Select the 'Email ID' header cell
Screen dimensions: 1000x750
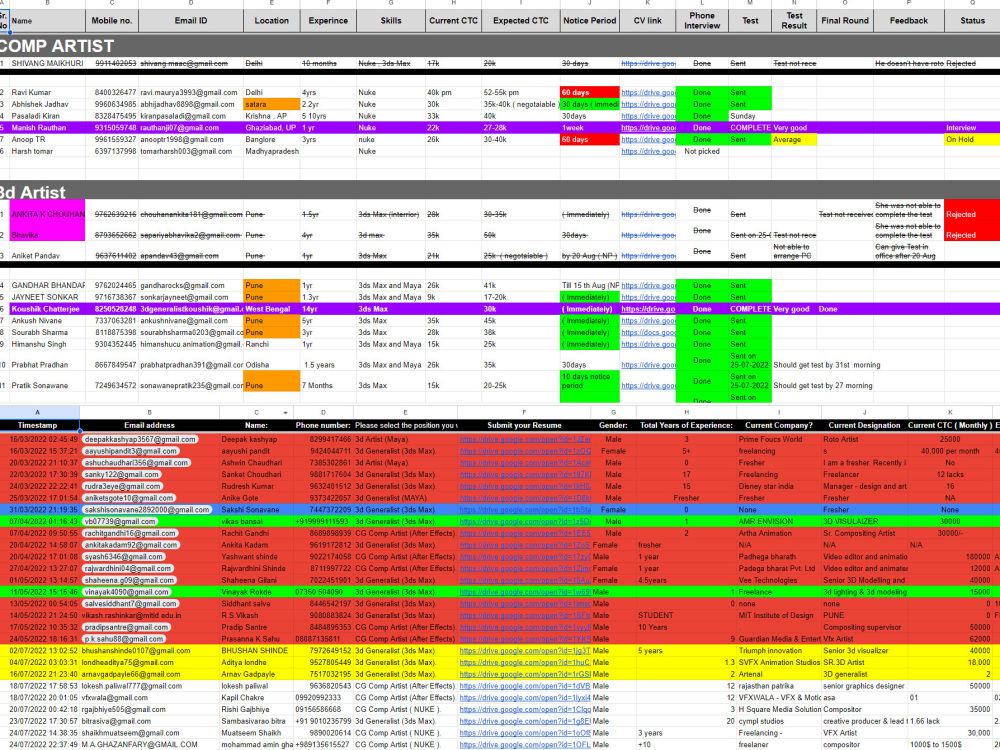pos(191,20)
